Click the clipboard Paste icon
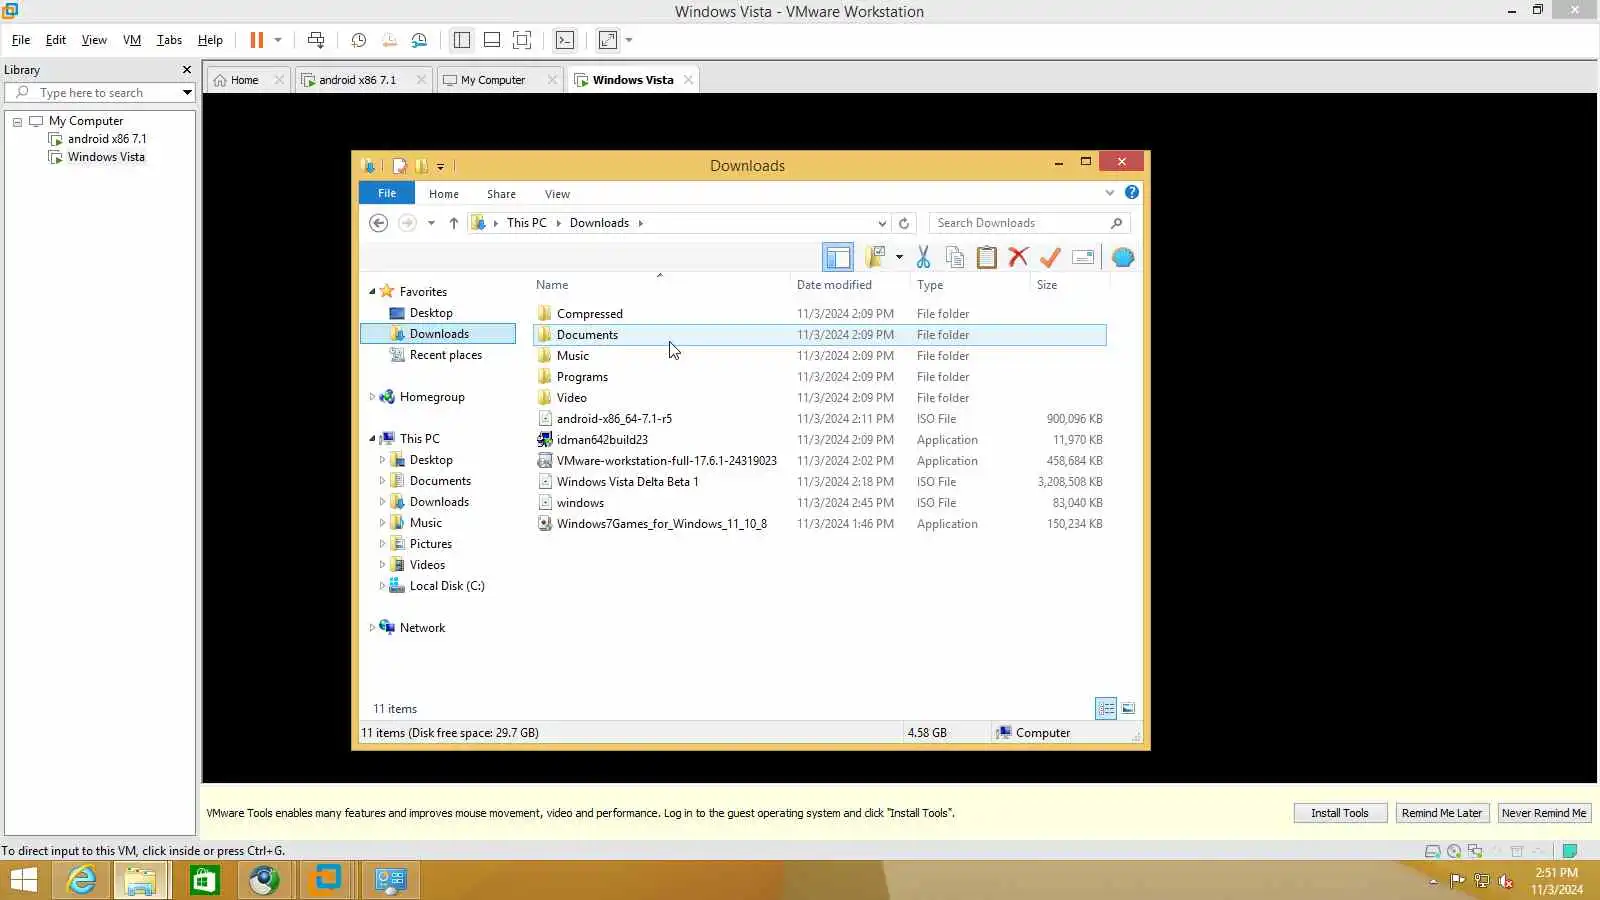 coord(986,257)
